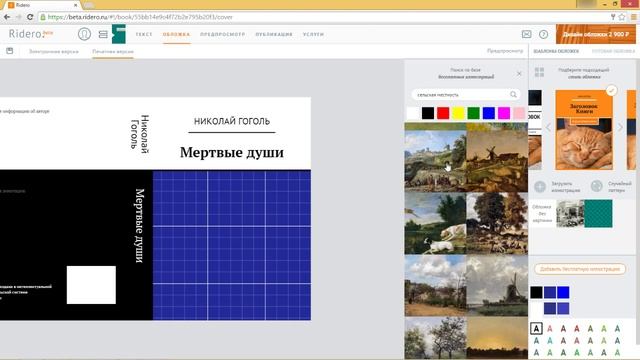This screenshot has height=360, width=640.
Task: Click Добавить бесплатную иллюстрацию button
Action: point(580,269)
